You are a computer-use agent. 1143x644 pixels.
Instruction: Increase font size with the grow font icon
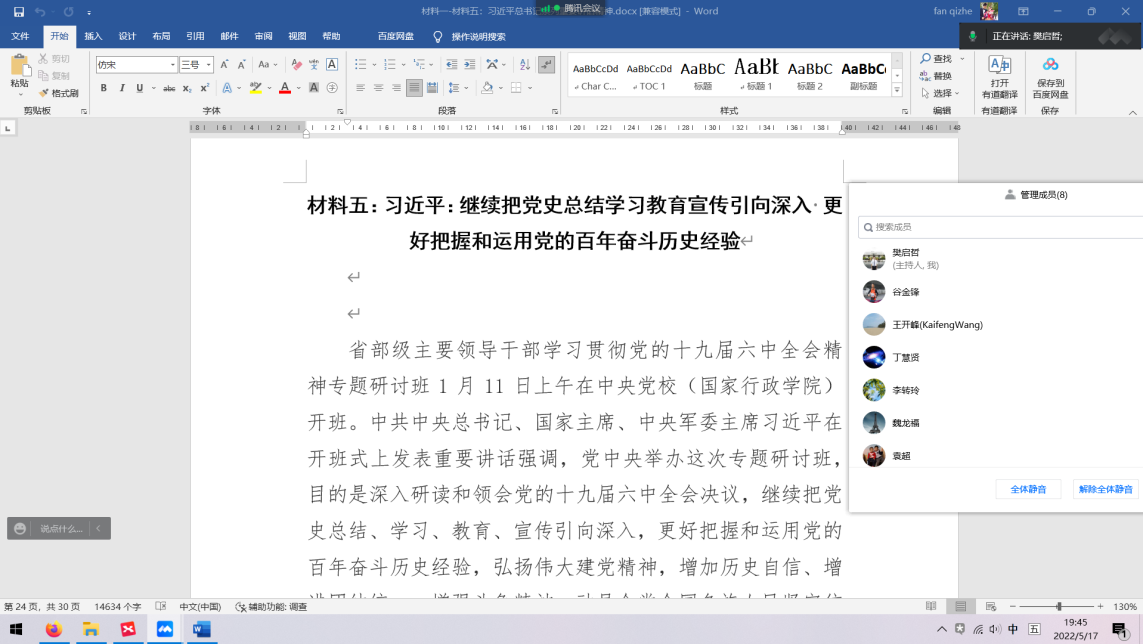pos(225,65)
